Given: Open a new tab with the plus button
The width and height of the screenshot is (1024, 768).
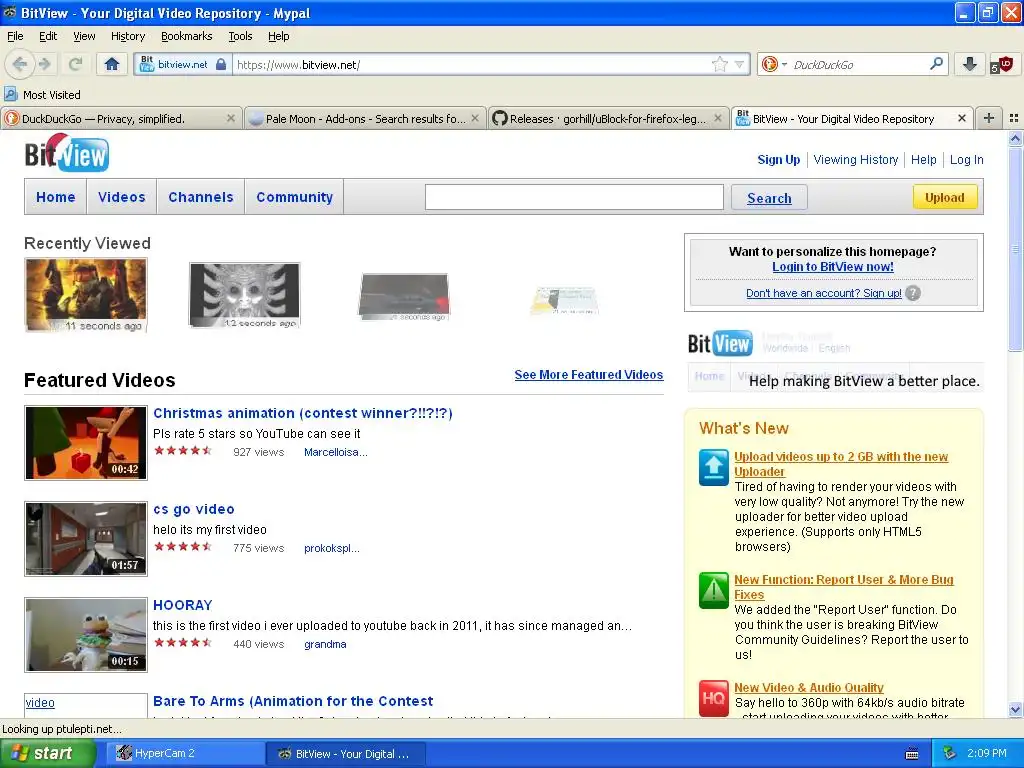Looking at the screenshot, I should pos(989,118).
